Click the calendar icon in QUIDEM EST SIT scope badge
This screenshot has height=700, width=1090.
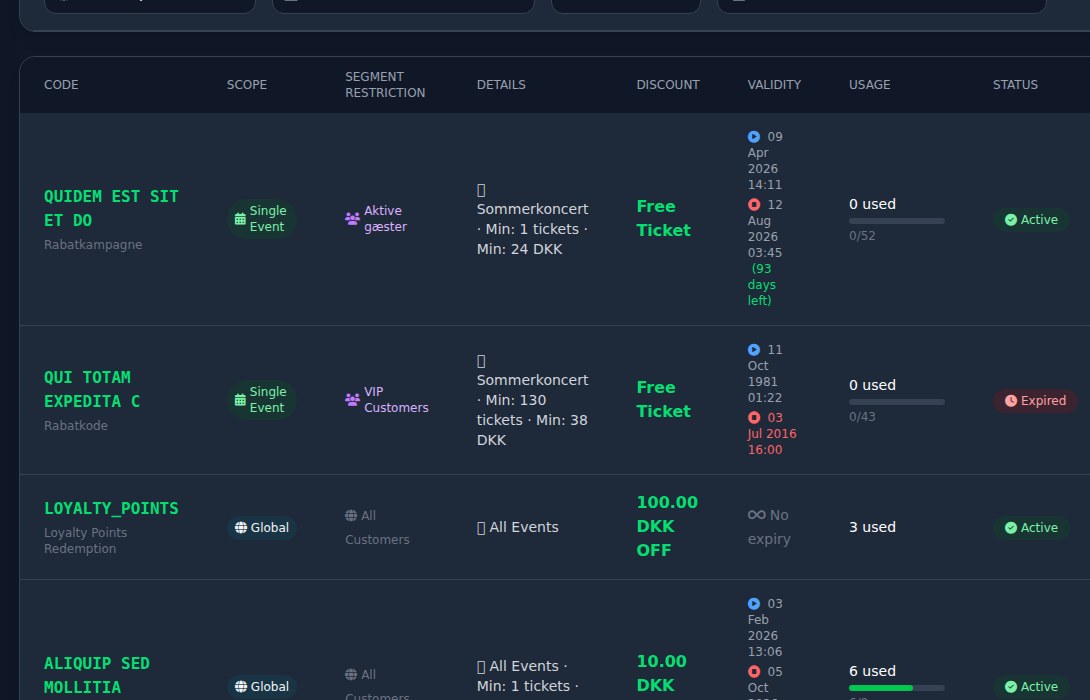click(x=240, y=219)
